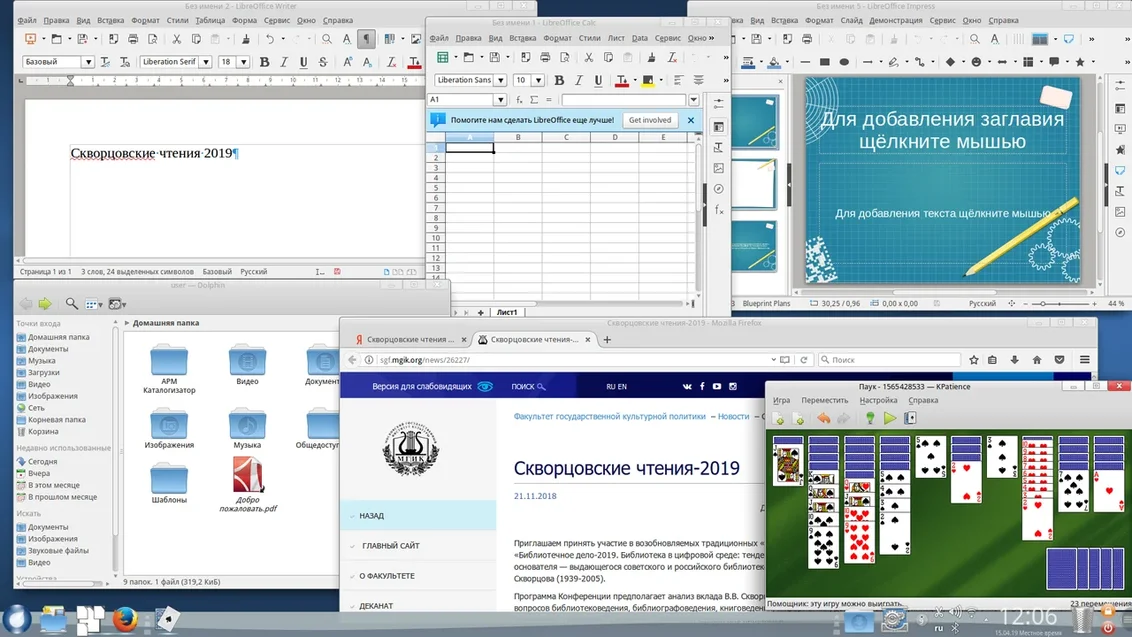Image resolution: width=1132 pixels, height=637 pixels.
Task: Click 'Версия для слабовидящих' on the webpage
Action: [422, 386]
